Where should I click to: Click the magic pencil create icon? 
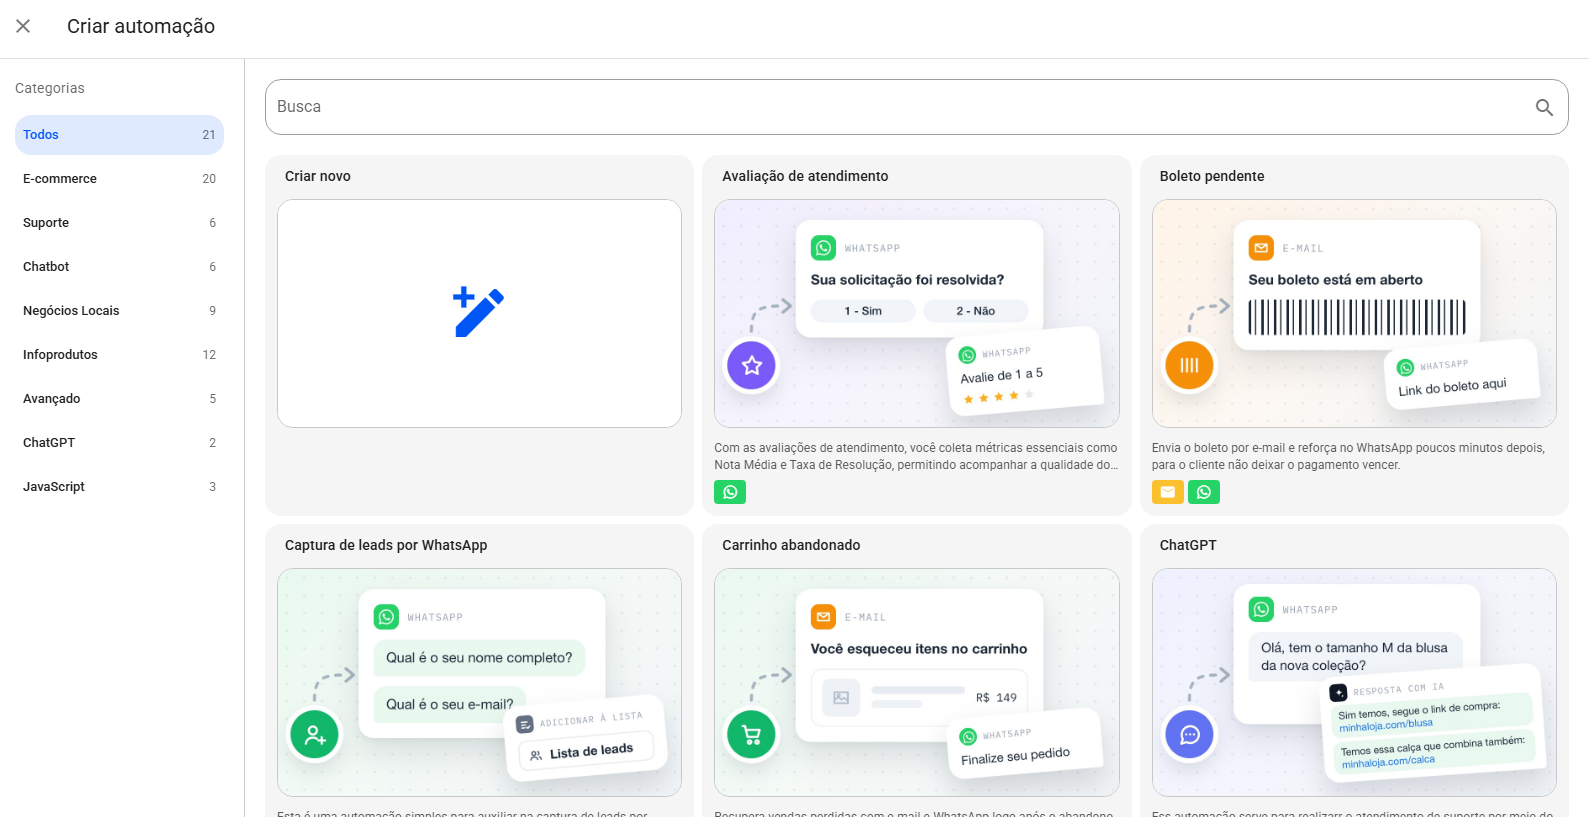478,312
